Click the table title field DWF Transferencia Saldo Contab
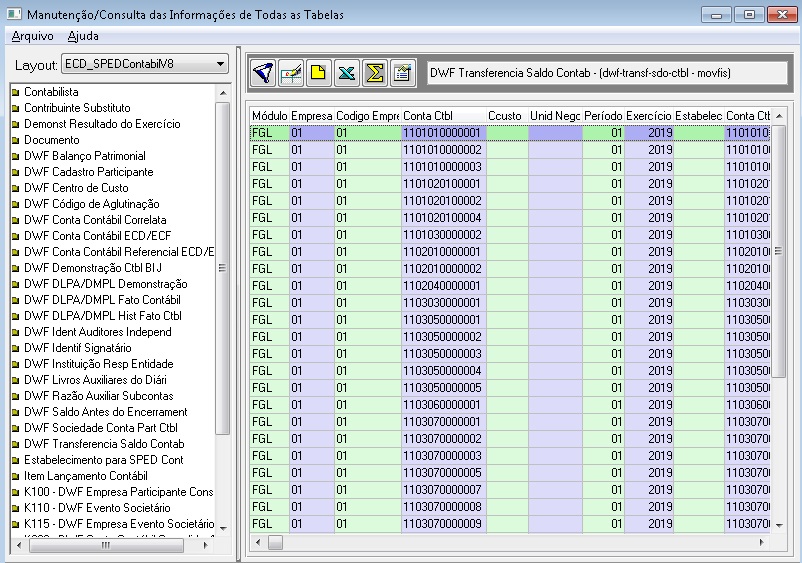Viewport: 802px width, 563px height. click(607, 73)
